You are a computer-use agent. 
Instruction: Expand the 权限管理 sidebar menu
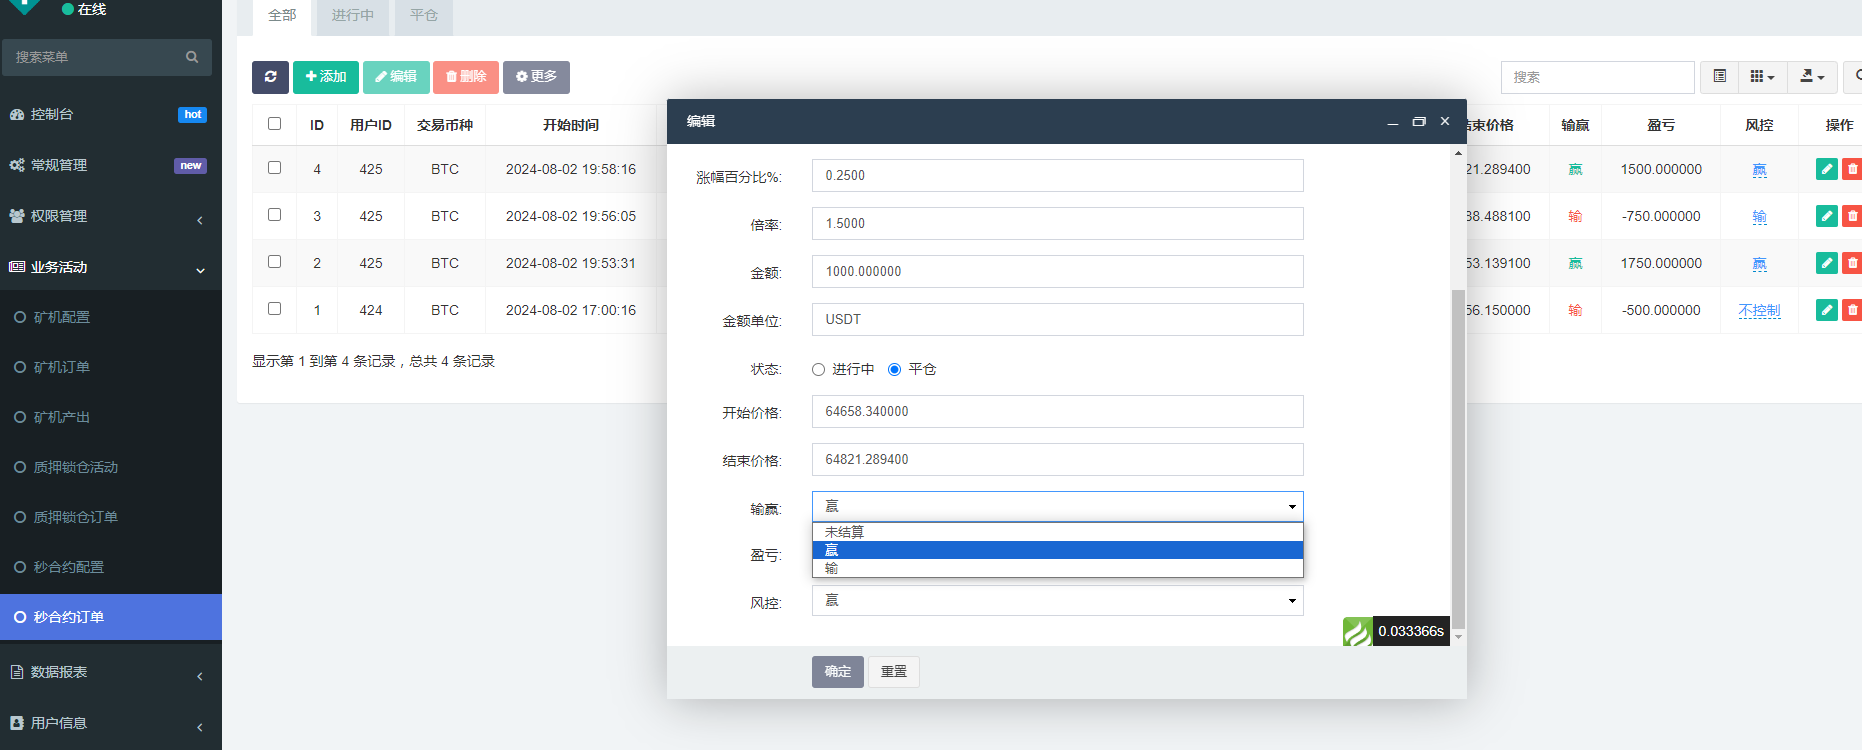point(110,216)
